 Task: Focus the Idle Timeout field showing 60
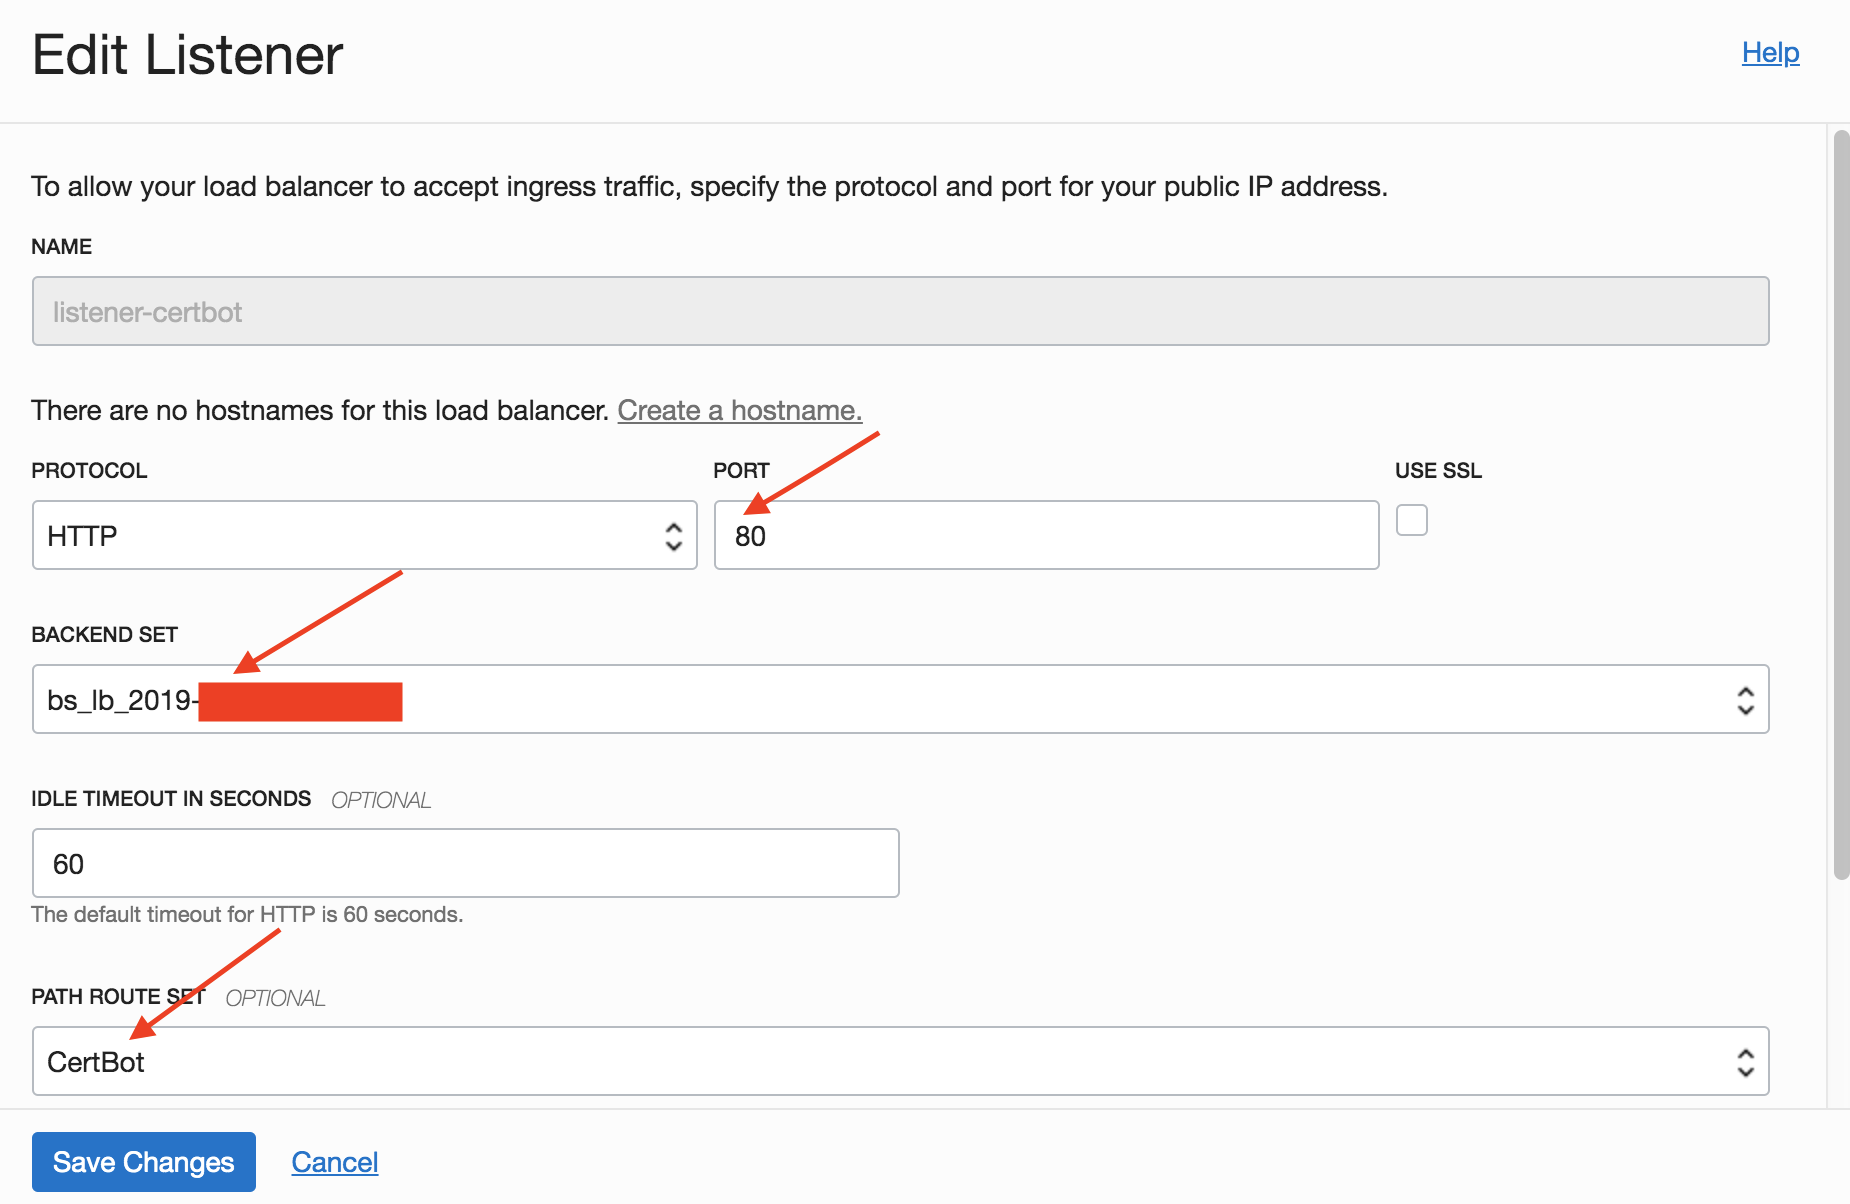click(x=465, y=864)
